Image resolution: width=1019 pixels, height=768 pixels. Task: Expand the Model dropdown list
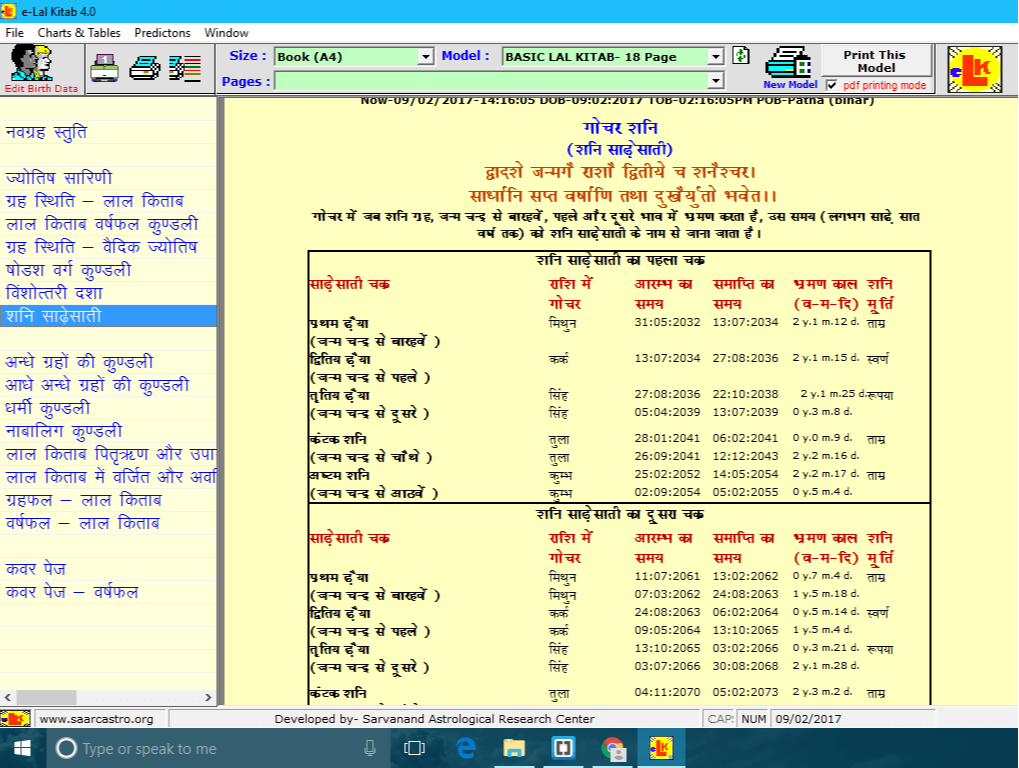pos(715,57)
